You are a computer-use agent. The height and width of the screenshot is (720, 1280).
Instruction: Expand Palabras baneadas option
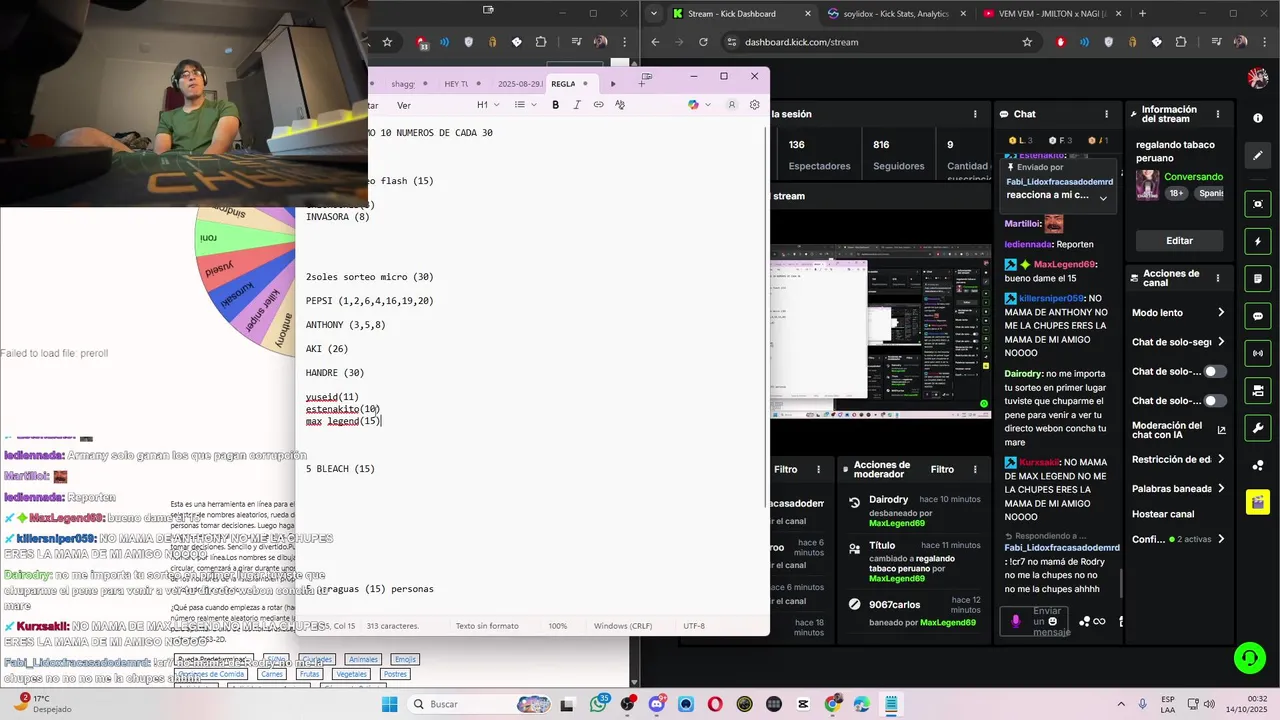click(1220, 488)
